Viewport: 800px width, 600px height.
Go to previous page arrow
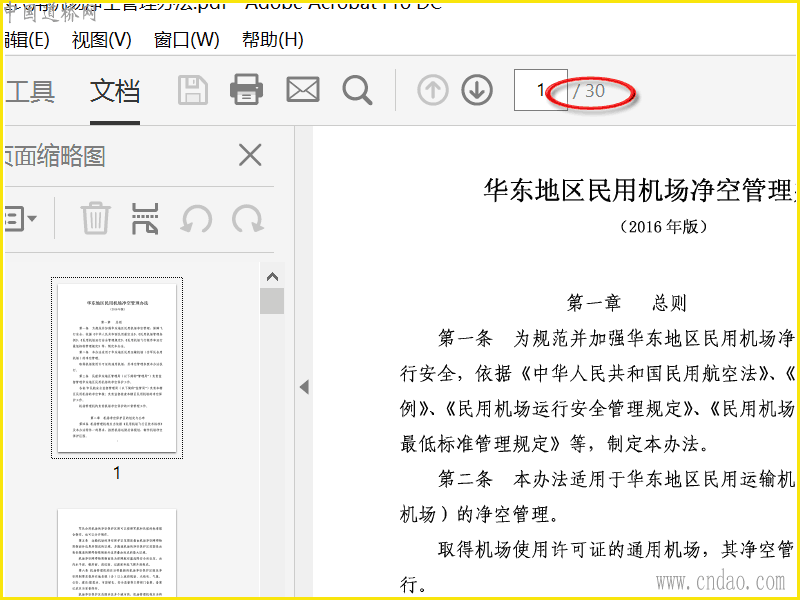[433, 90]
